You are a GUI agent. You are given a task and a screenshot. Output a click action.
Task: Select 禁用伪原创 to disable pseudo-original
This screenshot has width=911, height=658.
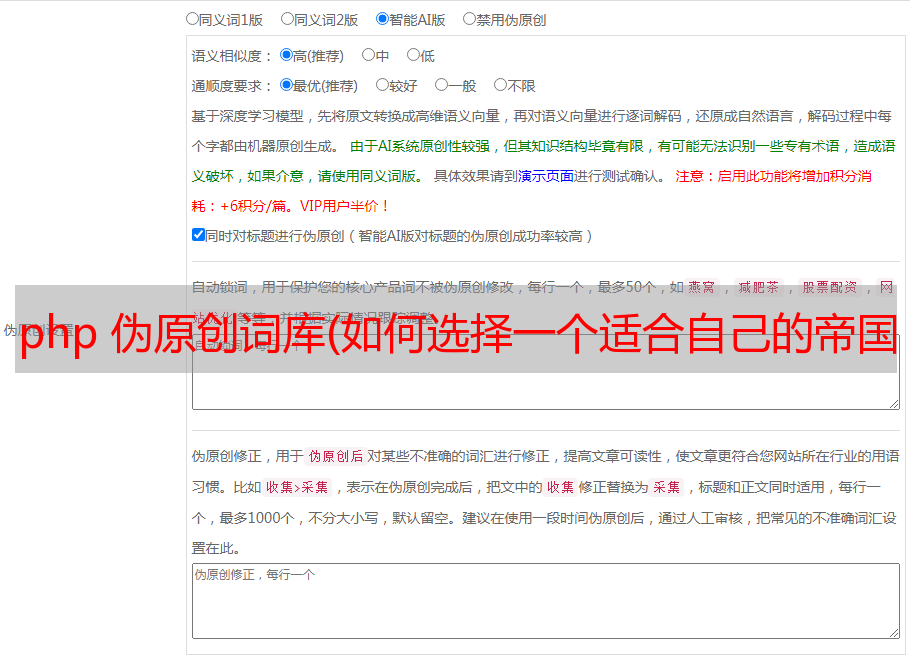tap(469, 19)
